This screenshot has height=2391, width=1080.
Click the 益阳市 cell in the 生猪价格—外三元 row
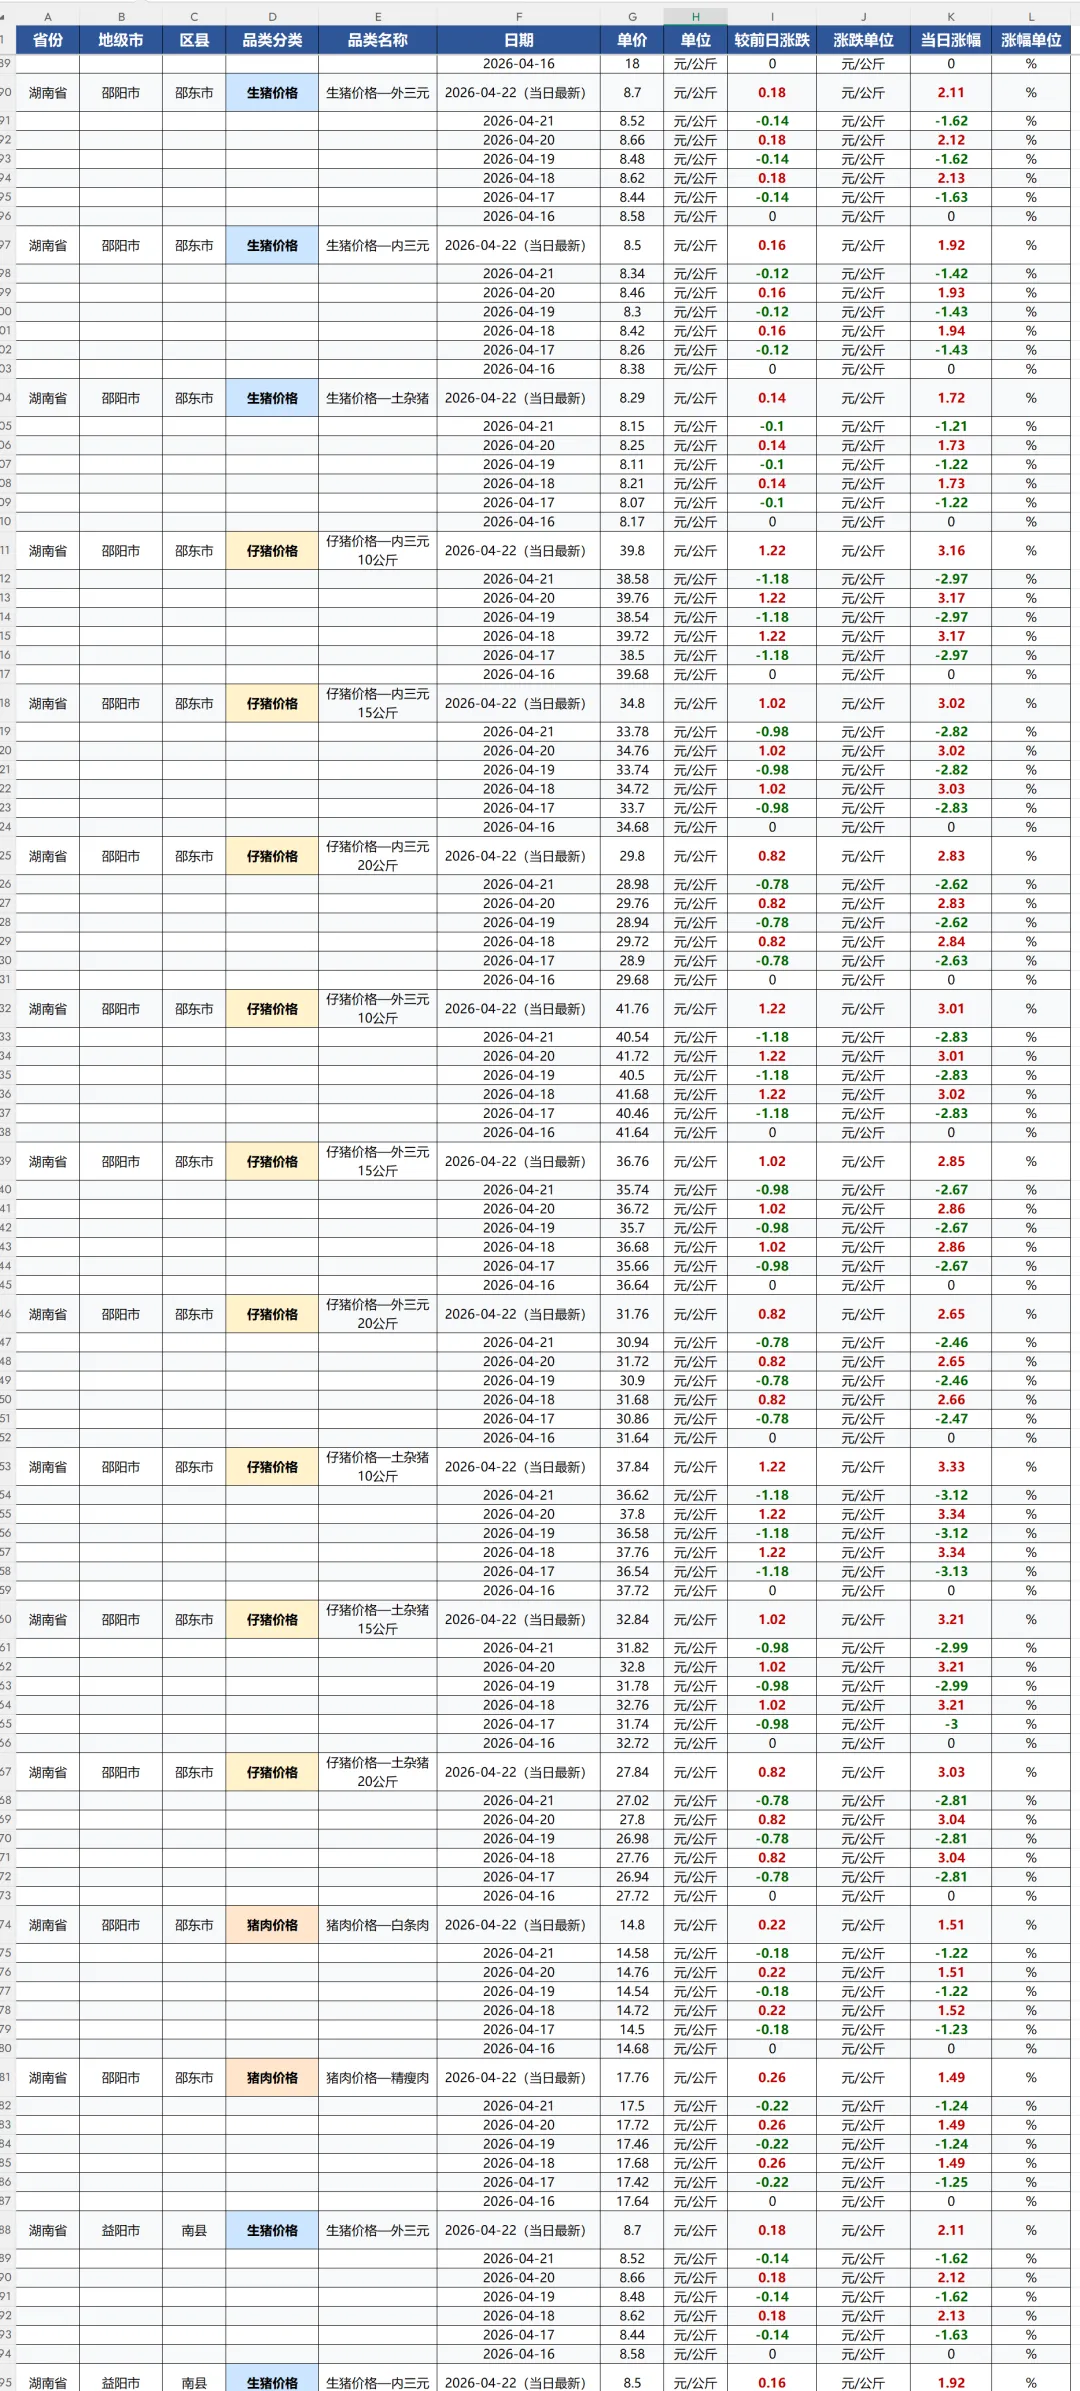[121, 2230]
